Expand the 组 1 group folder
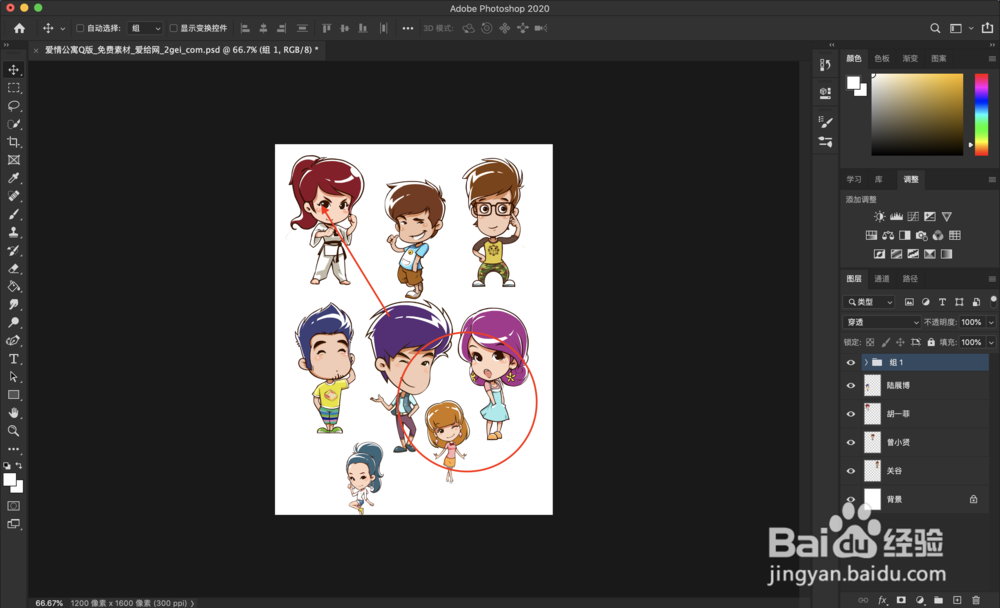The width and height of the screenshot is (1000, 608). tap(866, 362)
